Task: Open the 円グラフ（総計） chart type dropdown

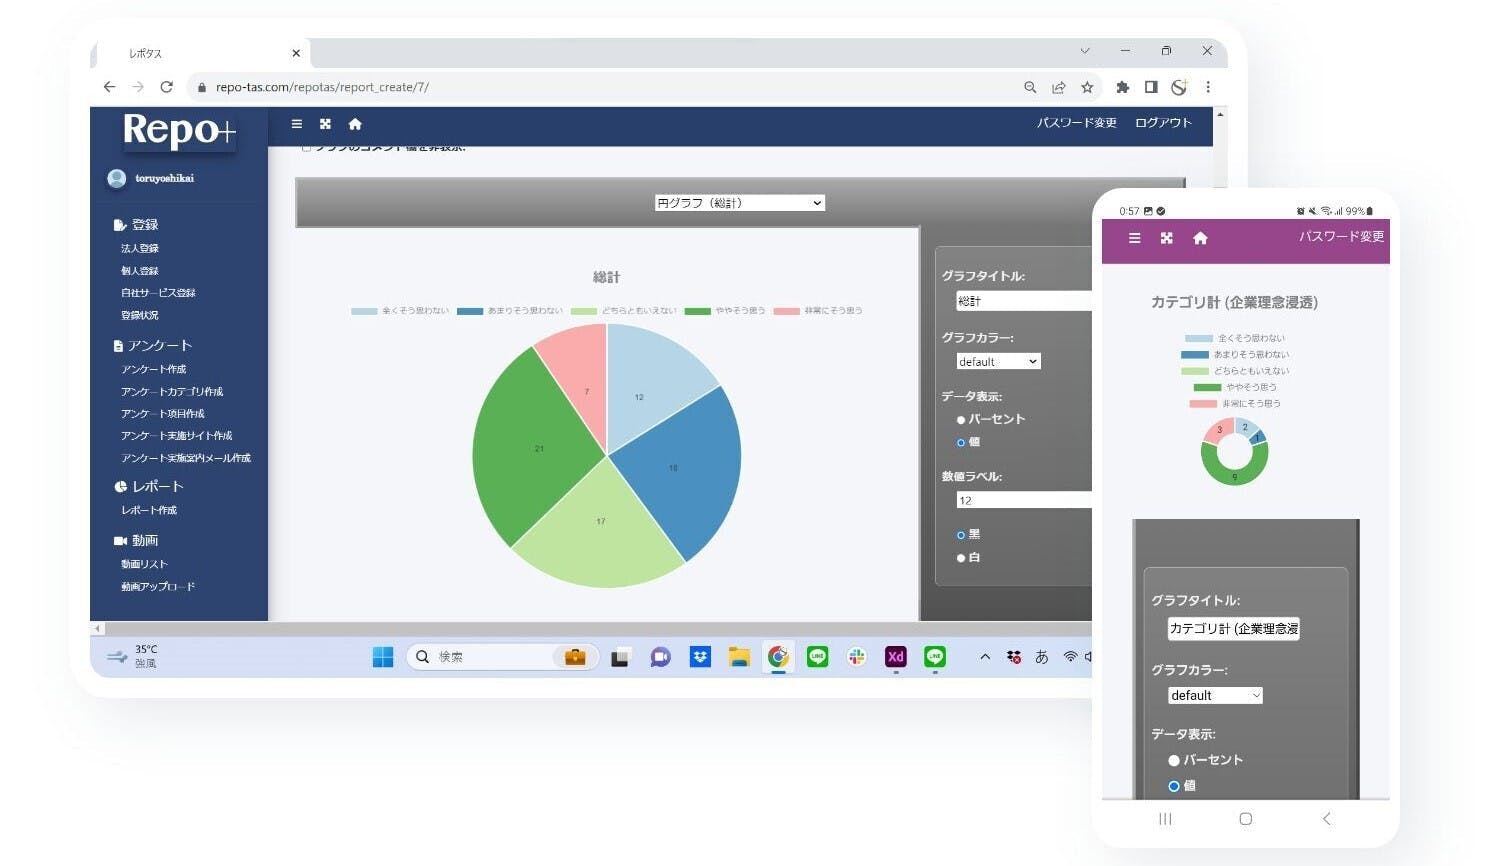Action: [x=739, y=203]
